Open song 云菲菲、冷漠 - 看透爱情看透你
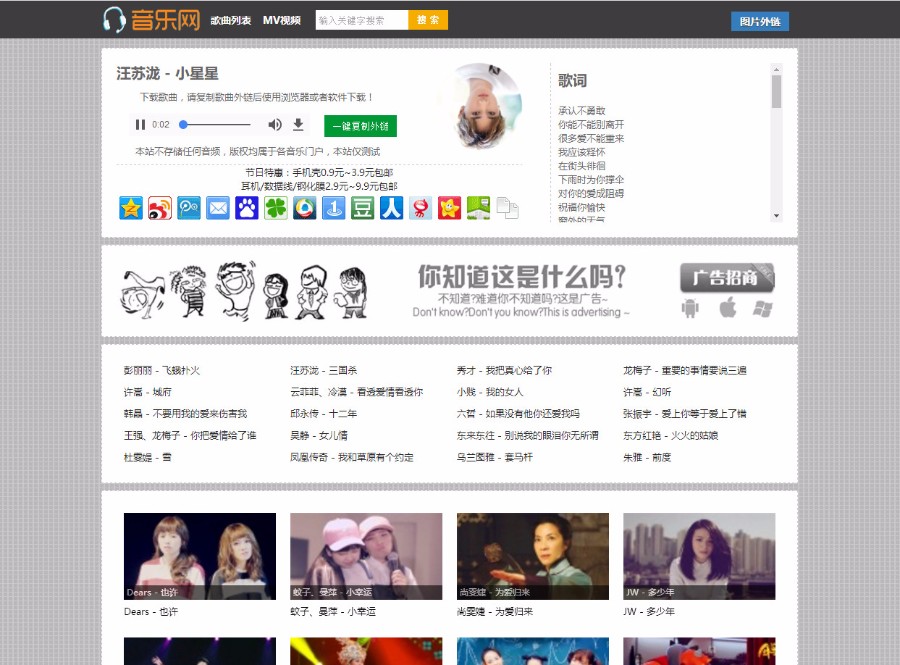900x665 pixels. [356, 392]
